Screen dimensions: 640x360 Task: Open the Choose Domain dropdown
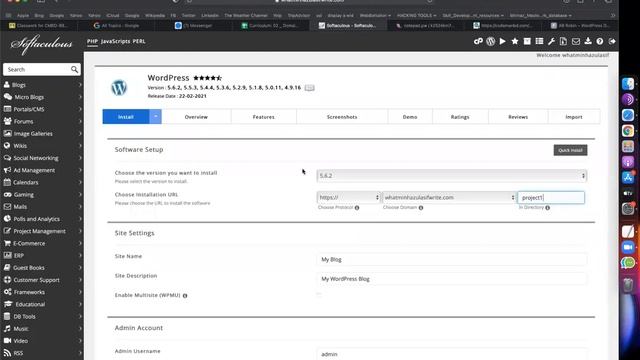[449, 198]
